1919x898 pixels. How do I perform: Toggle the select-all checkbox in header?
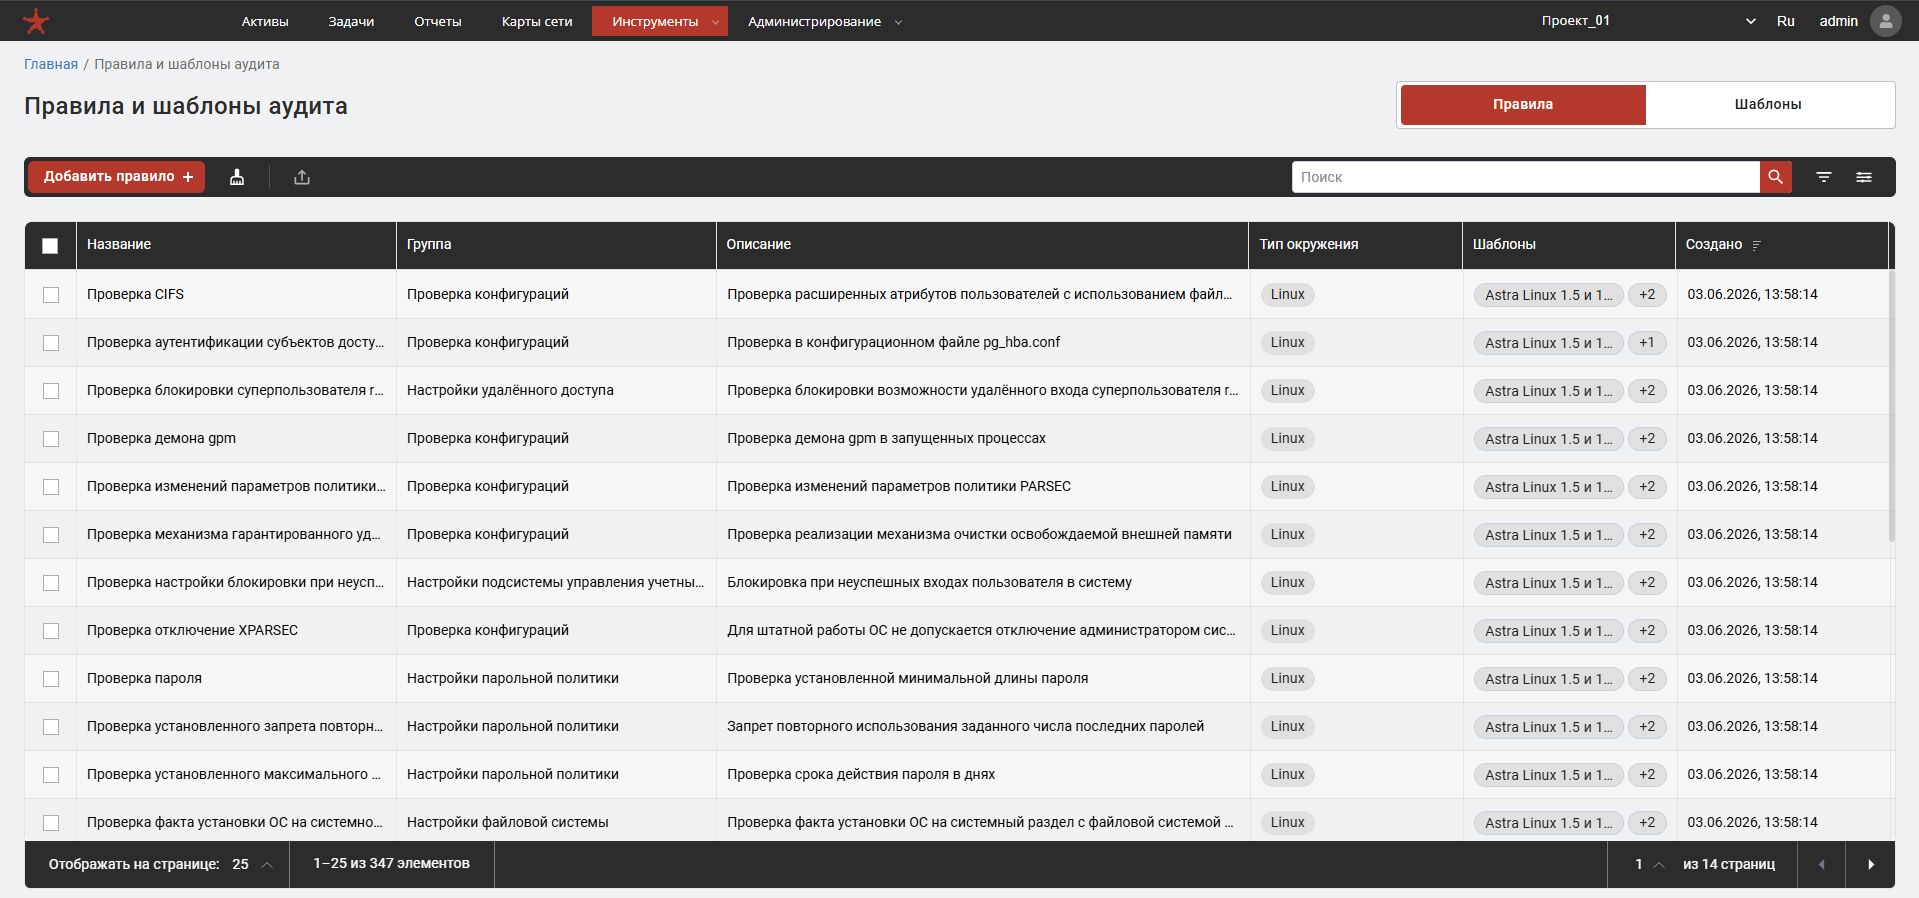click(x=50, y=246)
